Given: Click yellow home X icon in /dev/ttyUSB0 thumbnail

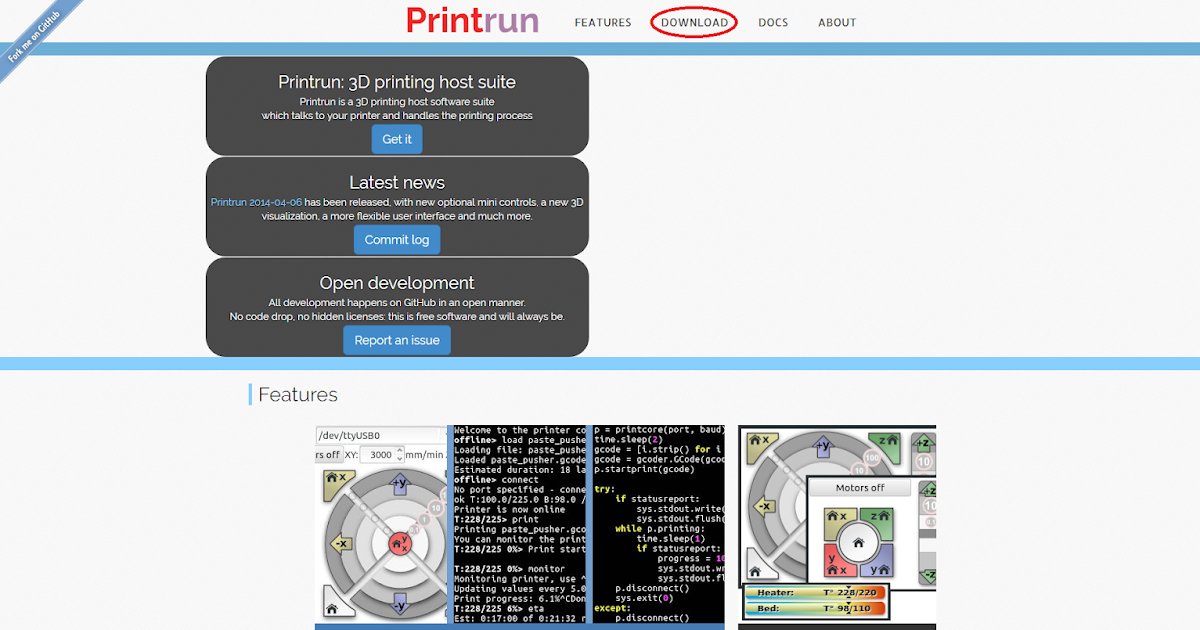Looking at the screenshot, I should (x=338, y=484).
